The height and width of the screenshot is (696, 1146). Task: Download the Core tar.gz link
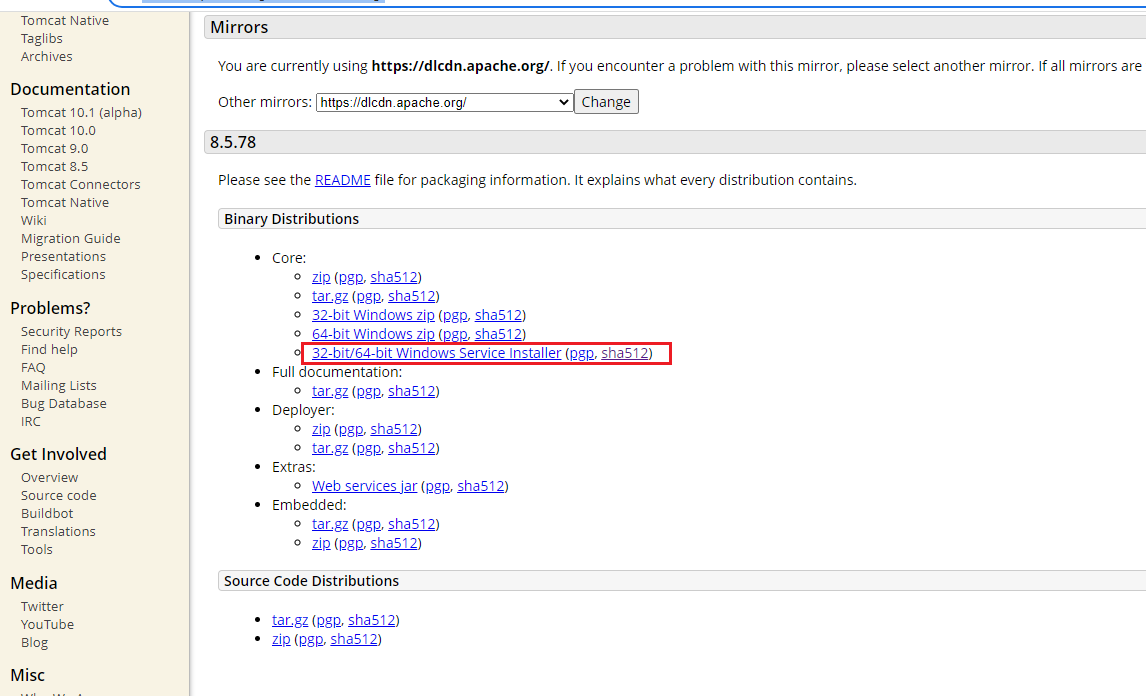[x=330, y=296]
